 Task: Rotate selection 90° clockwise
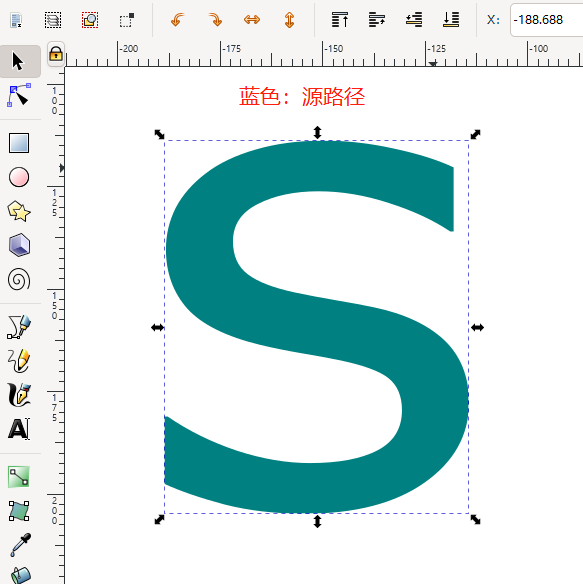point(215,20)
